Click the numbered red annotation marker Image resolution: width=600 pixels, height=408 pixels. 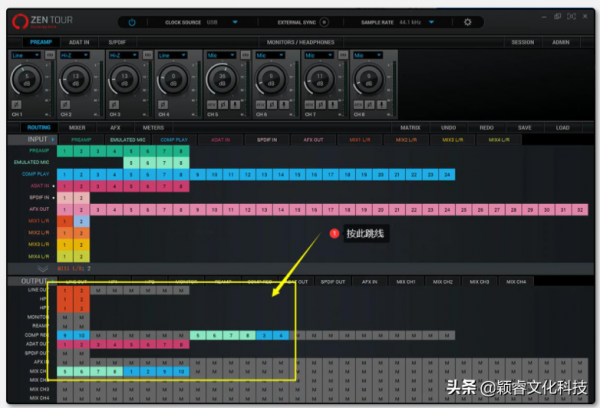click(x=336, y=233)
